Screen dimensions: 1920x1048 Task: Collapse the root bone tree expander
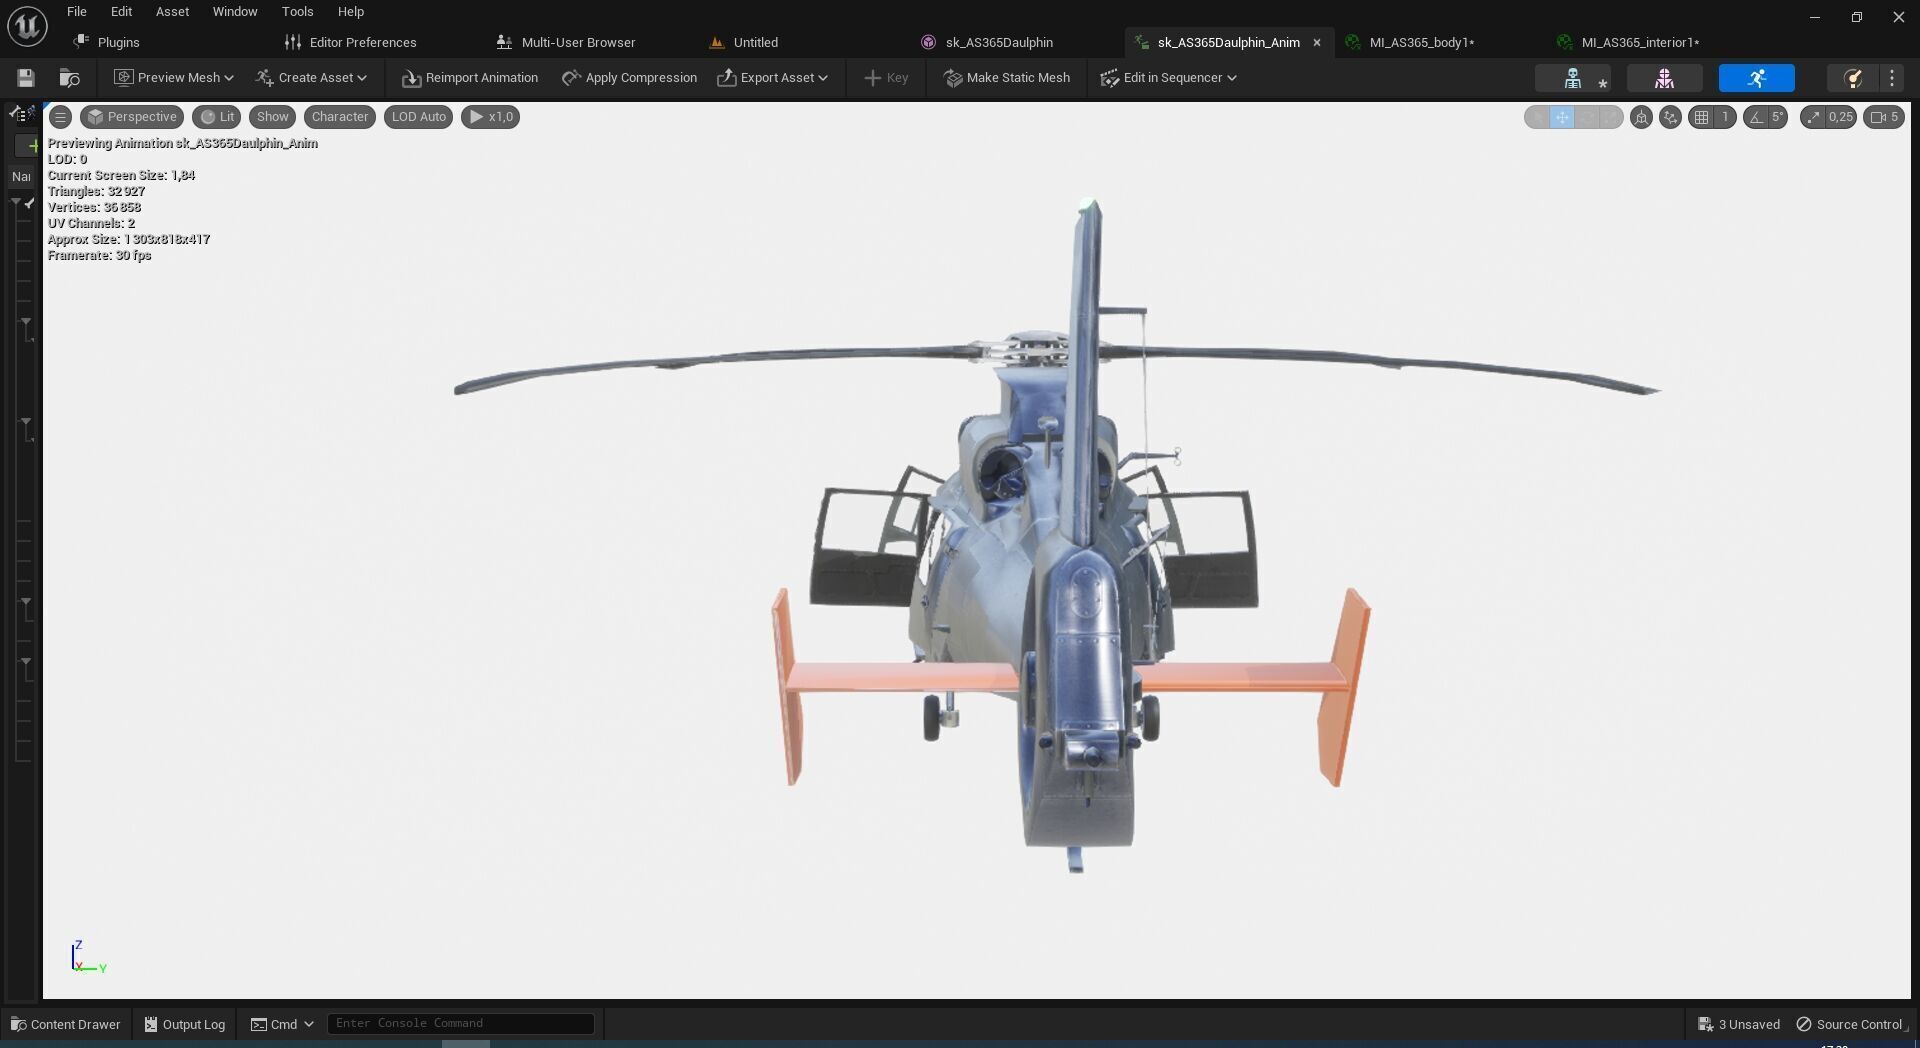click(16, 203)
